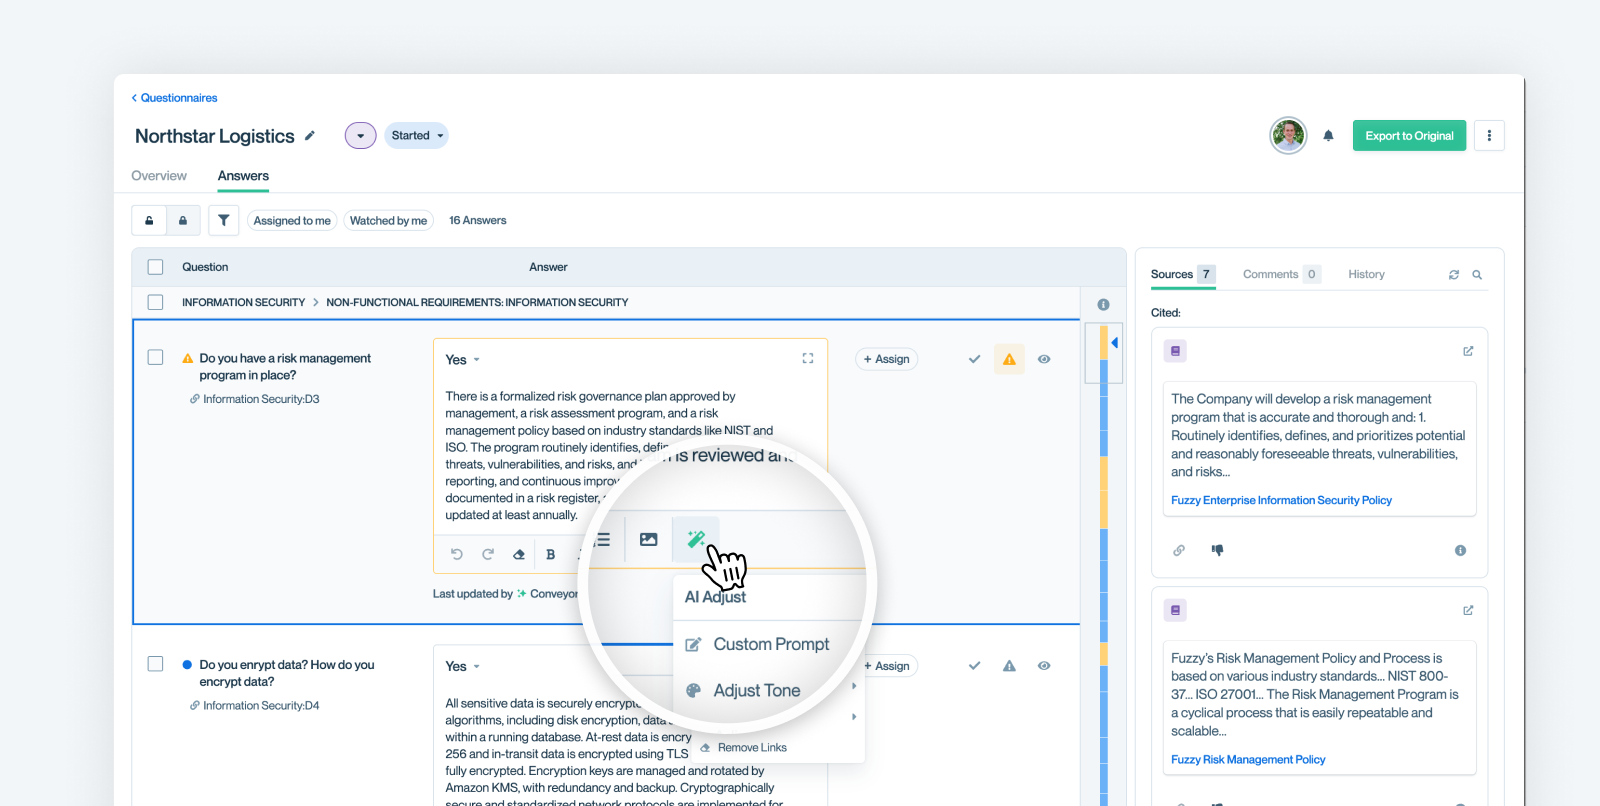
Task: Refresh the sources panel
Action: coord(1454,275)
